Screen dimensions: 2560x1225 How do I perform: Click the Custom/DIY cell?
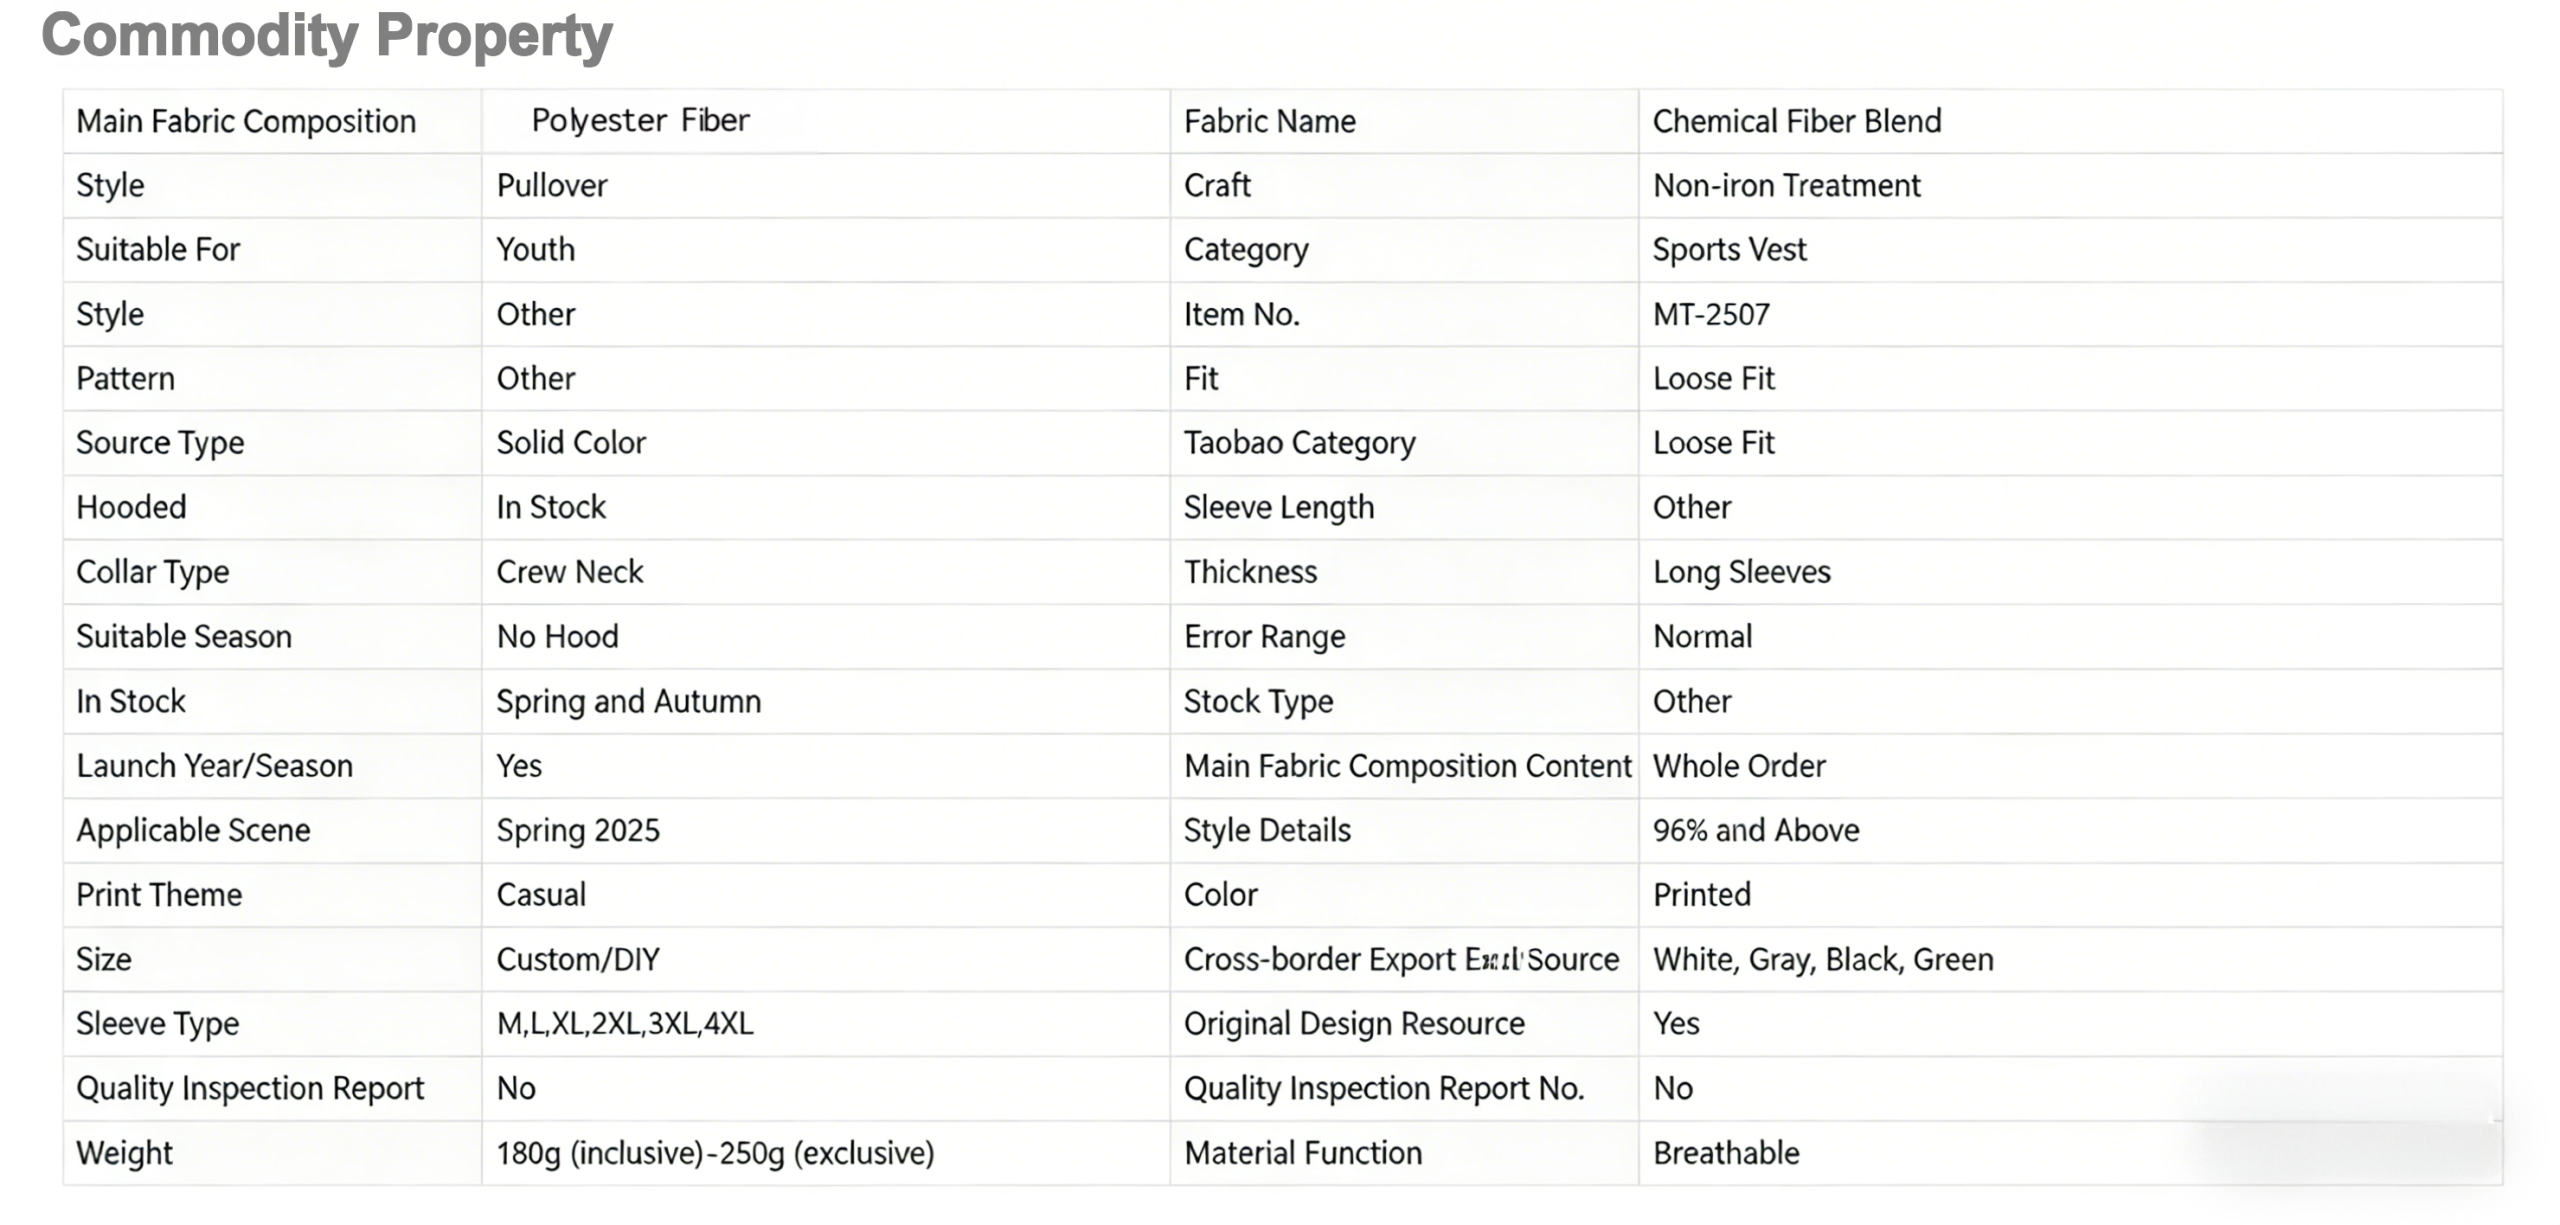[578, 960]
